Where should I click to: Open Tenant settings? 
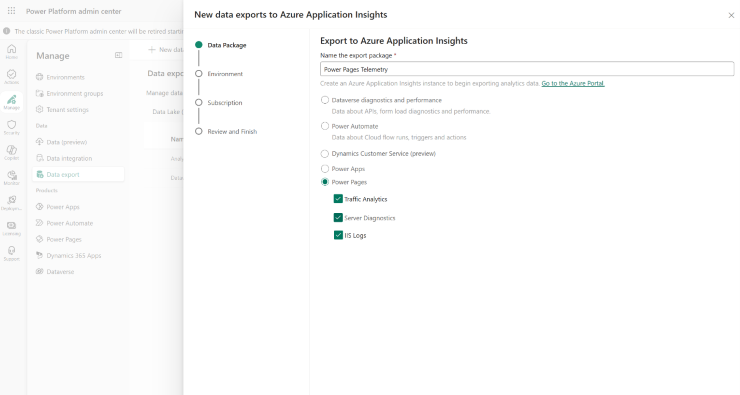[78, 109]
